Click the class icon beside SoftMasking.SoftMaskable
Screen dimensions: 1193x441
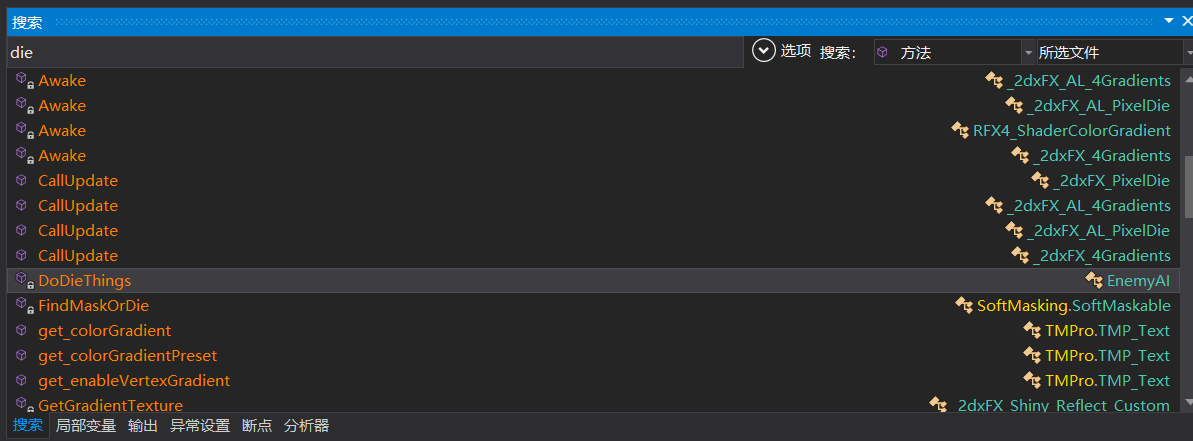(964, 306)
